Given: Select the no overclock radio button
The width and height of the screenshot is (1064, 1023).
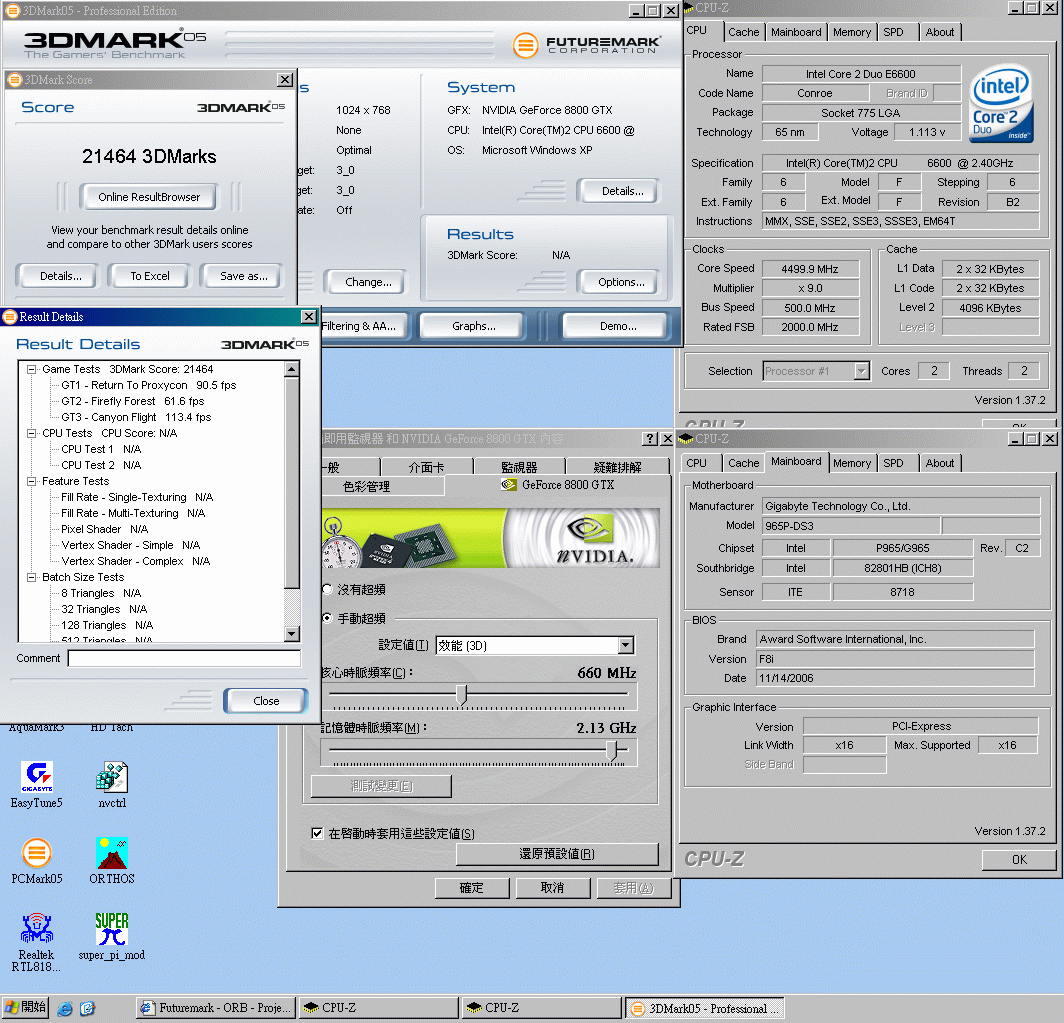Looking at the screenshot, I should (x=327, y=590).
